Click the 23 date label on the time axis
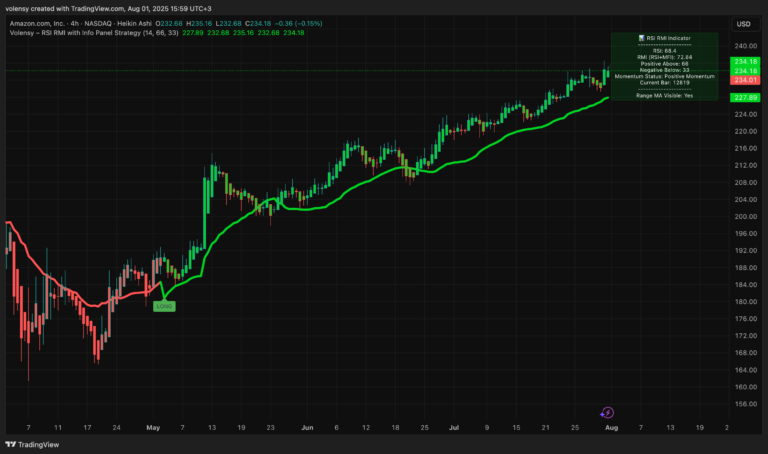 click(270, 428)
